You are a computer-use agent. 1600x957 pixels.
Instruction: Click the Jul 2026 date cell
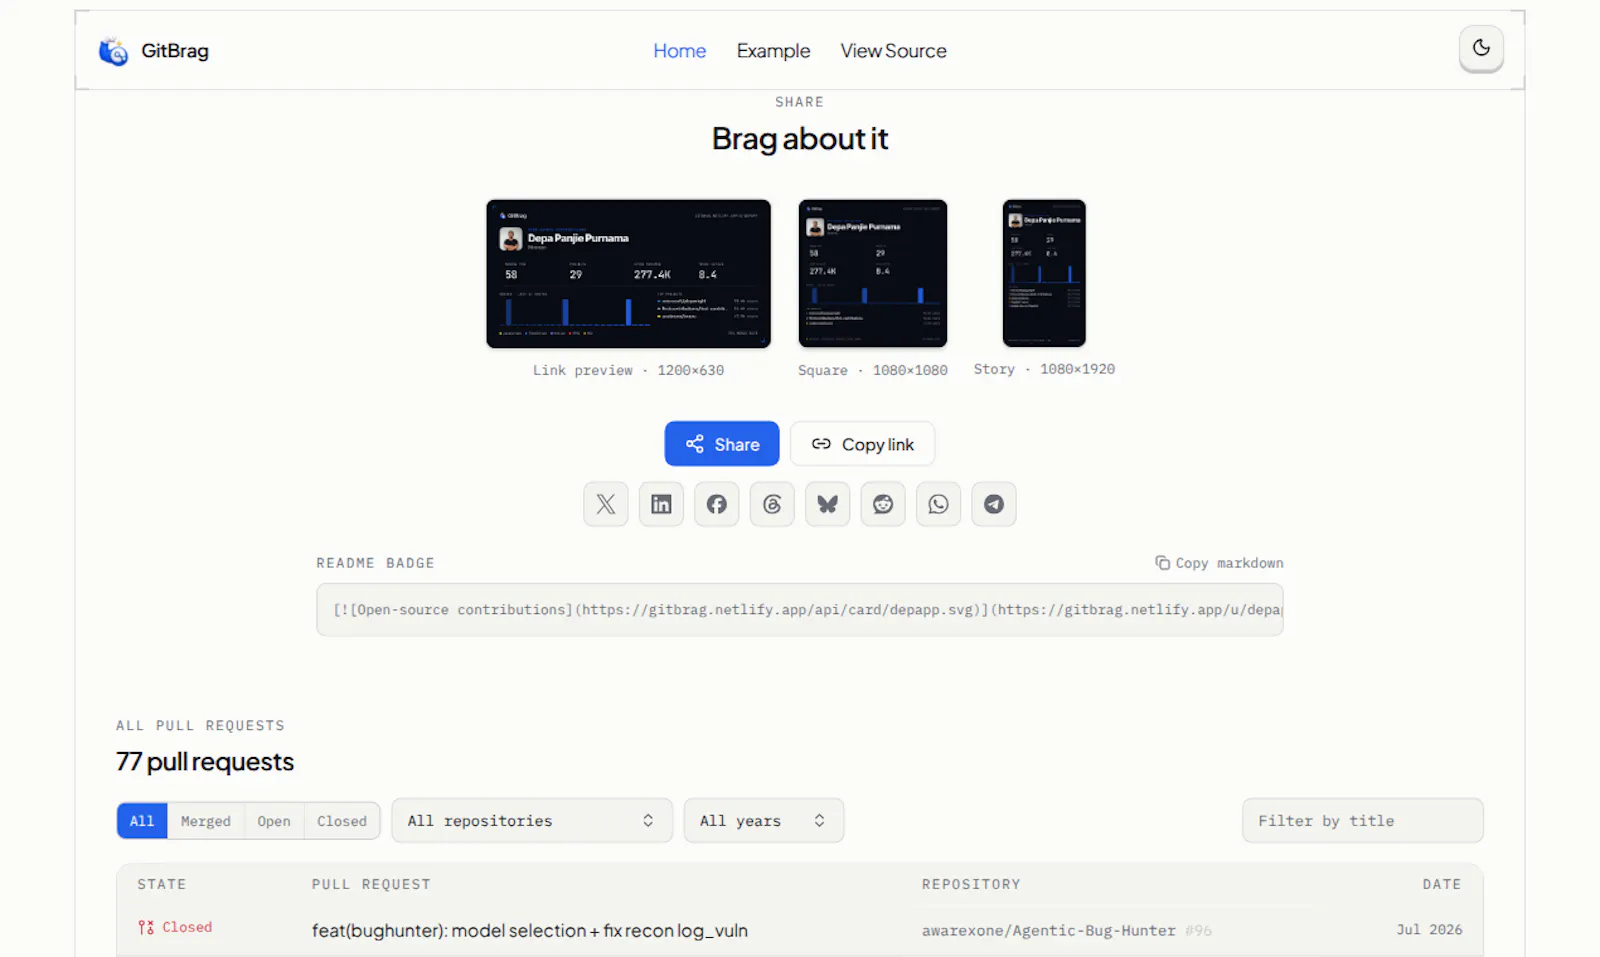(1429, 929)
